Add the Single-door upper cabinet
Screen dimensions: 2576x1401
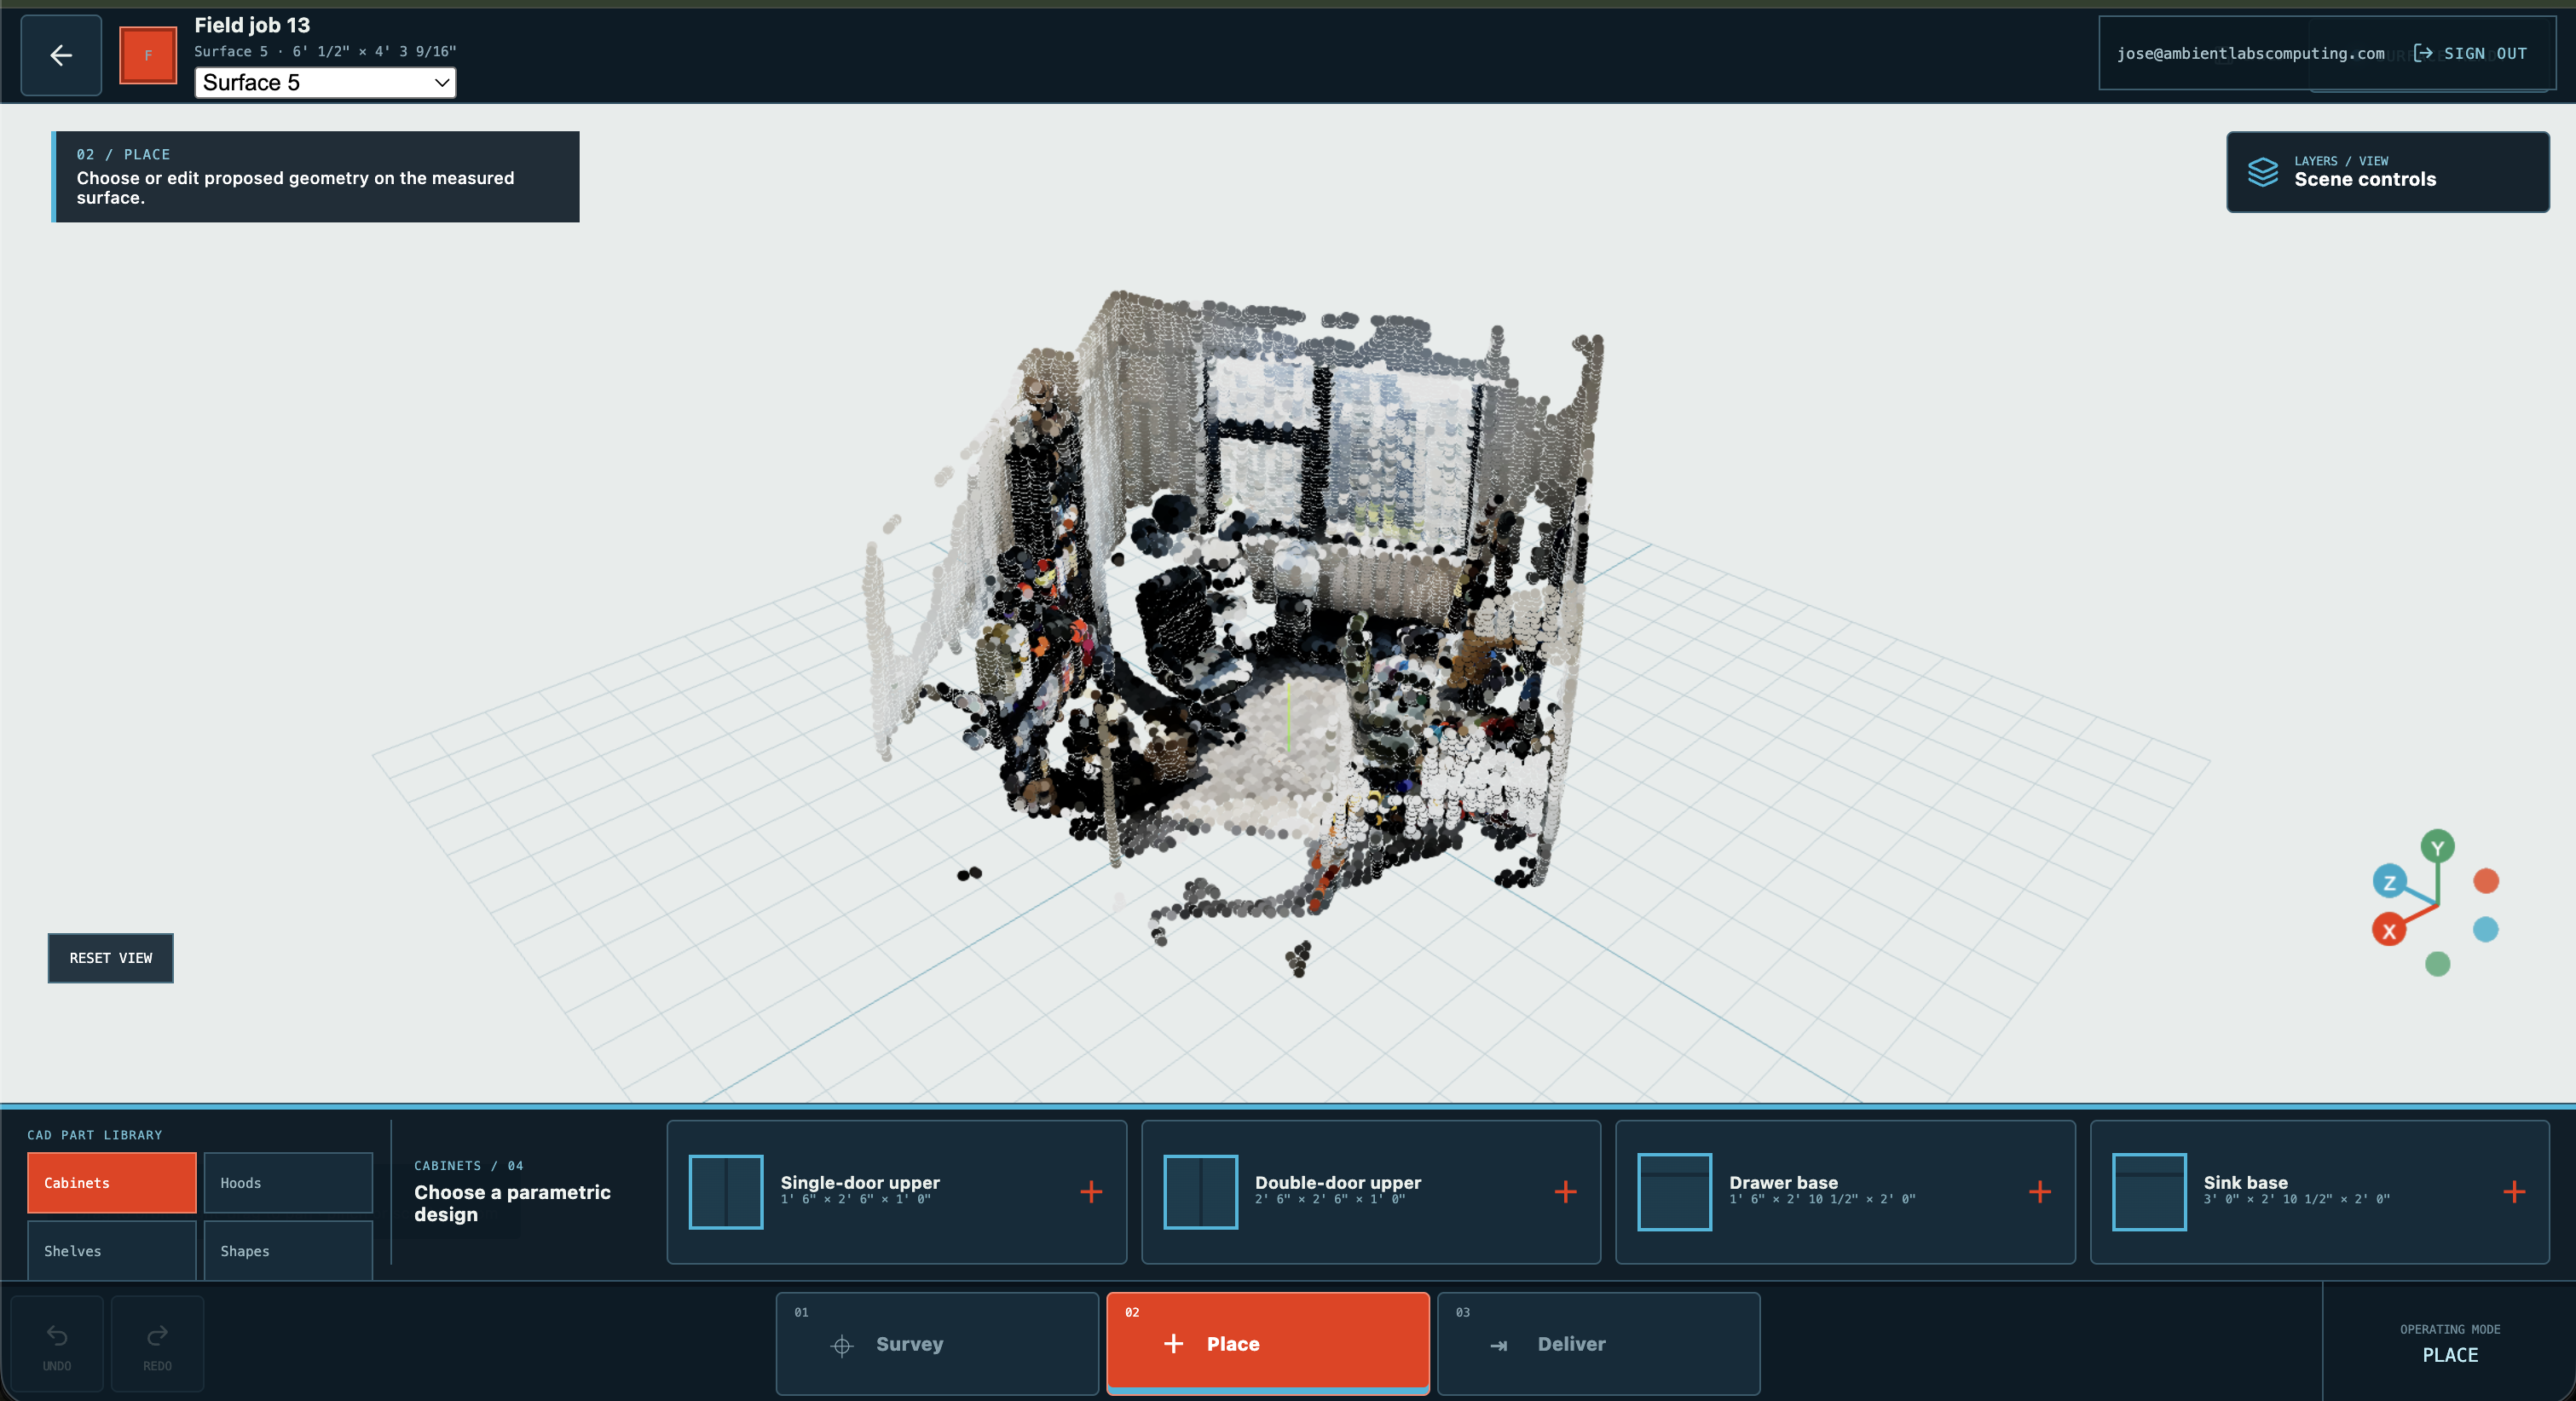tap(1091, 1191)
